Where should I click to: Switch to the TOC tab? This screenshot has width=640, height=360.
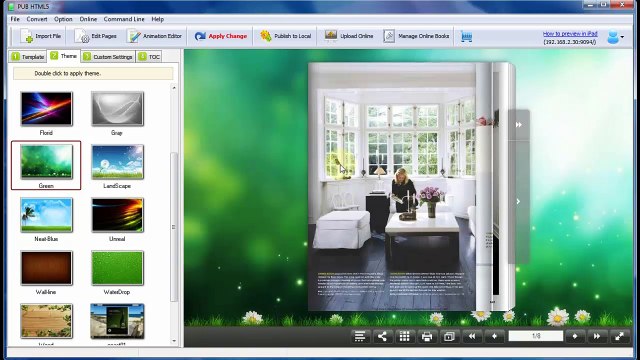(x=149, y=57)
